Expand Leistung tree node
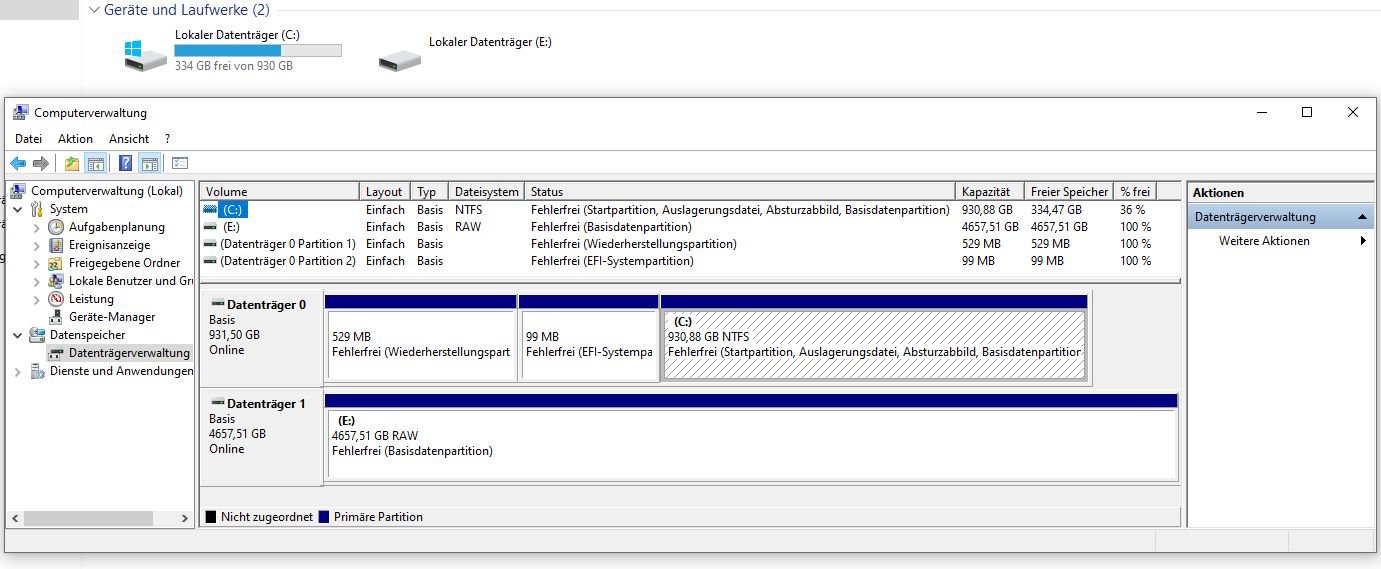1381x569 pixels. coord(37,299)
